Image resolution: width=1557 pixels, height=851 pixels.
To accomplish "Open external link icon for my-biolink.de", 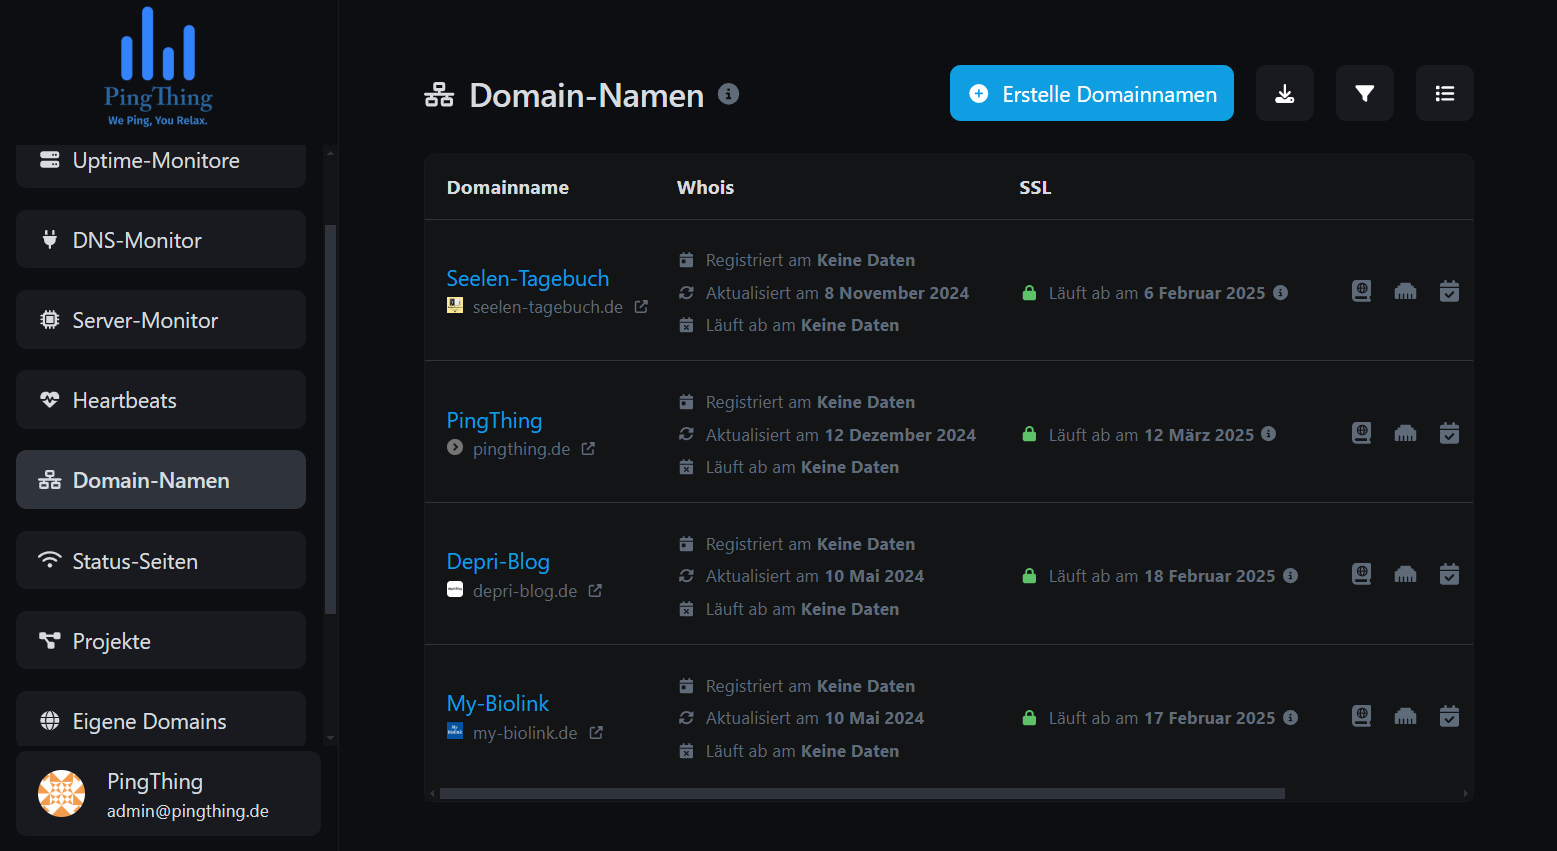I will point(596,733).
